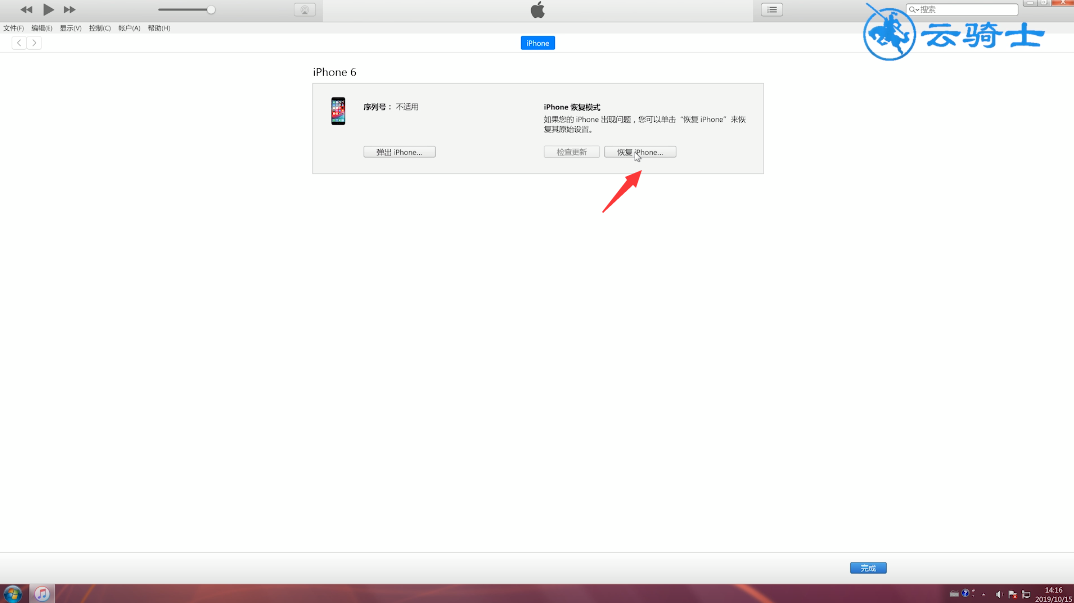This screenshot has width=1074, height=603.
Task: Open the 帐户(A) menu
Action: [129, 28]
